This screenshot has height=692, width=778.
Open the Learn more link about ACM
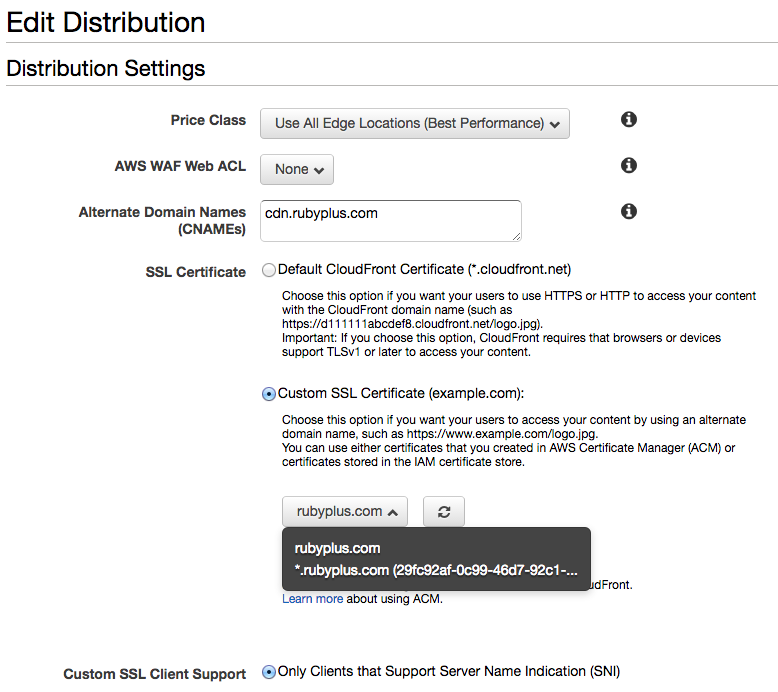pos(312,599)
